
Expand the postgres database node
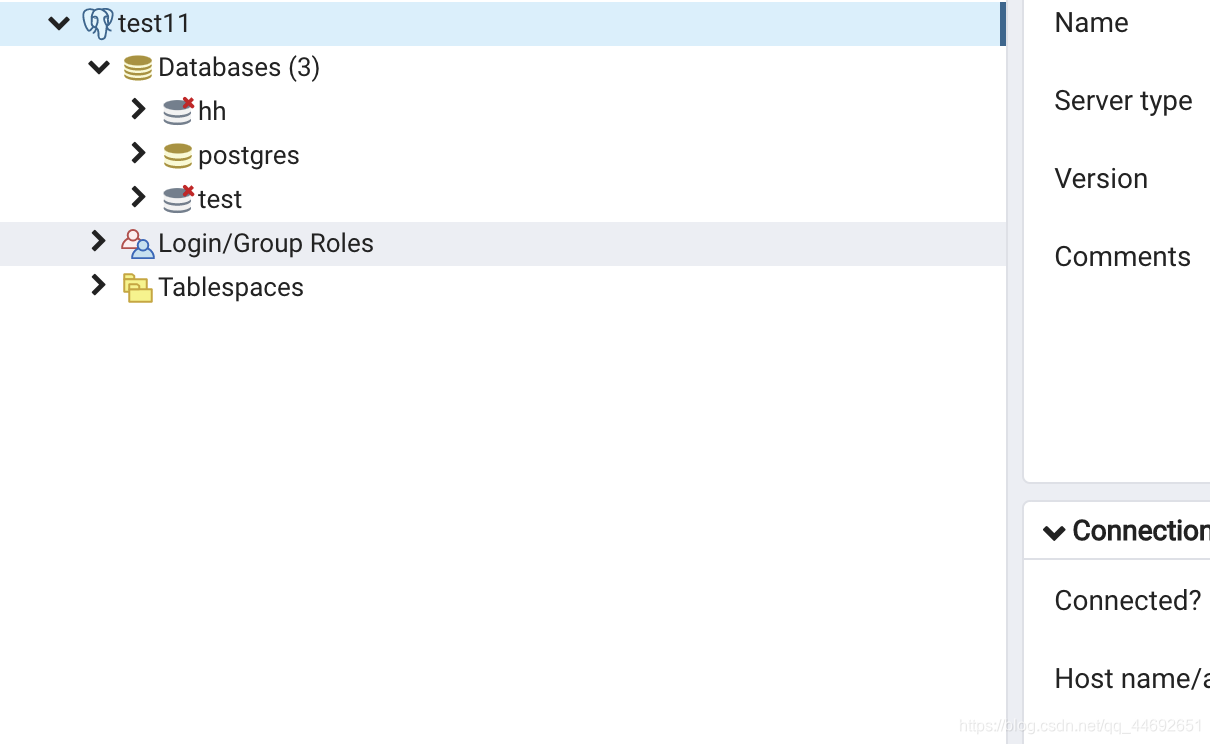(138, 153)
